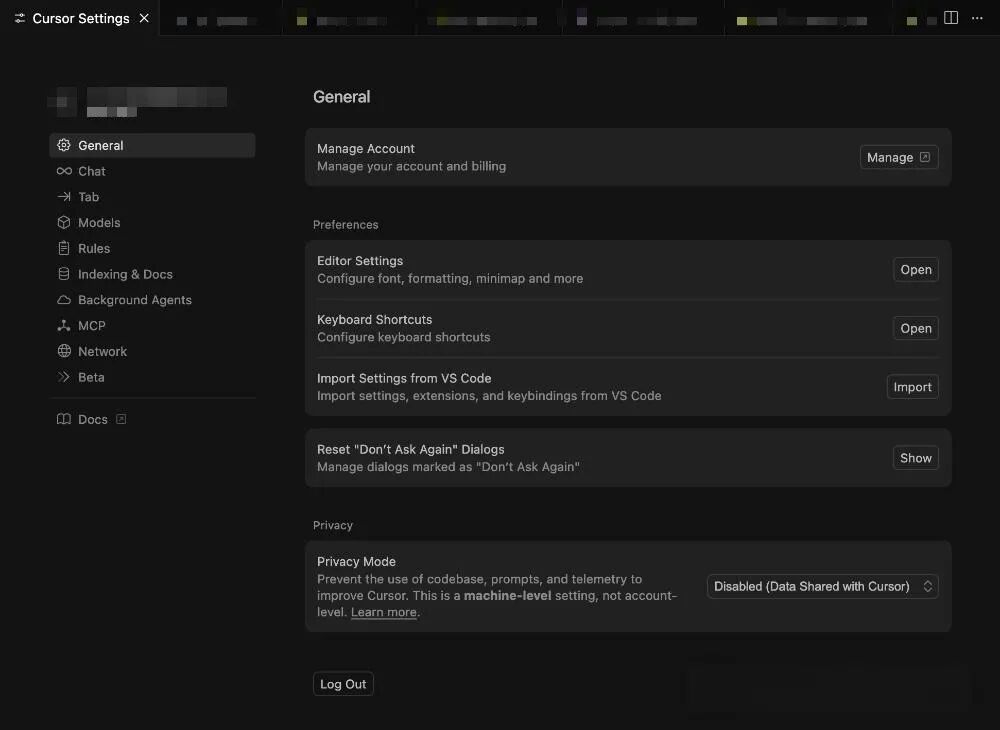
Task: Click the external link icon beside Docs
Action: pos(121,419)
